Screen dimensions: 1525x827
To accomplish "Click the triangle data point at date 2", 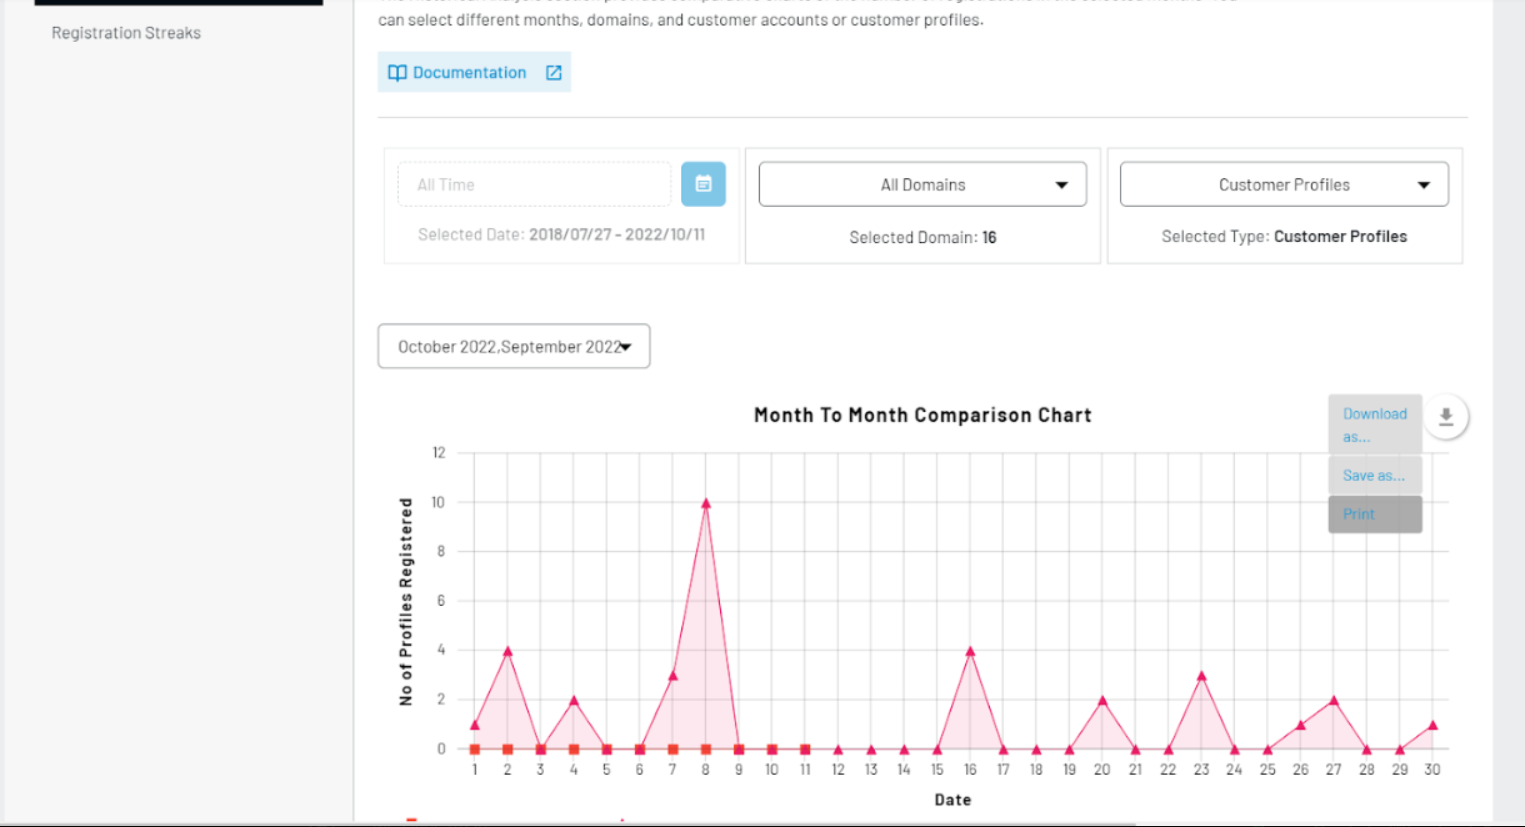I will pyautogui.click(x=508, y=652).
